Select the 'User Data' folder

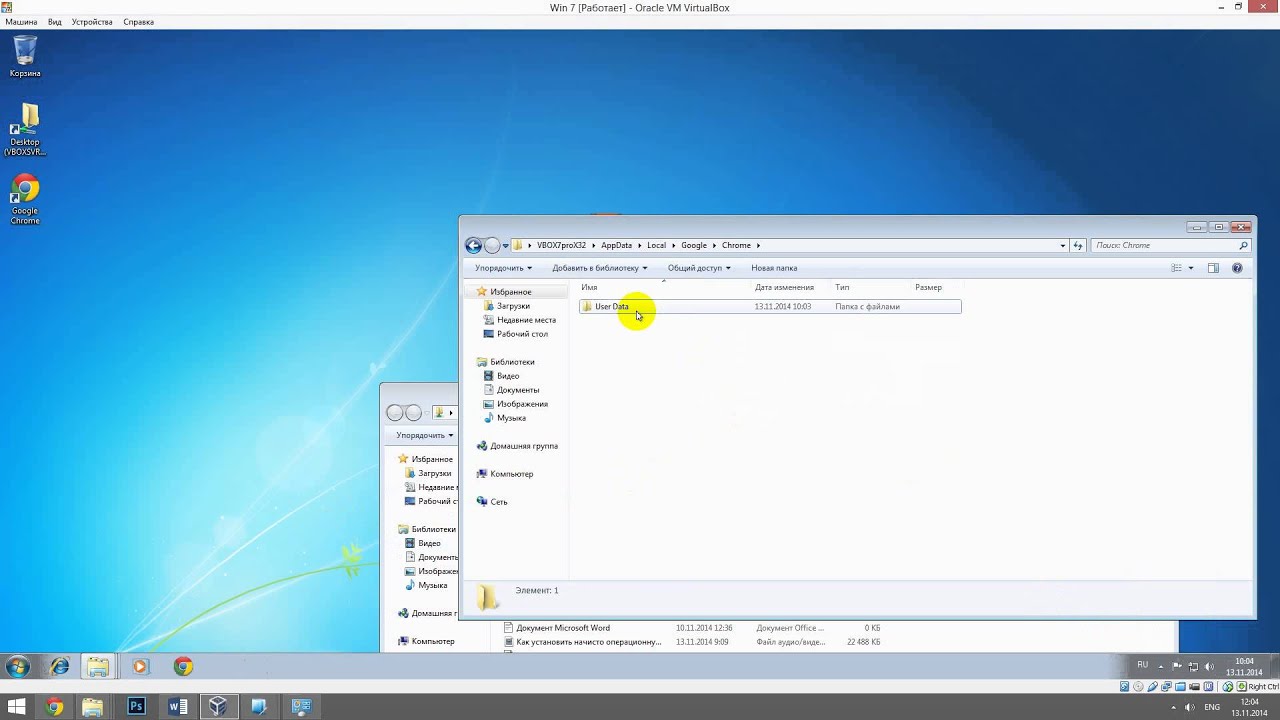(x=770, y=307)
